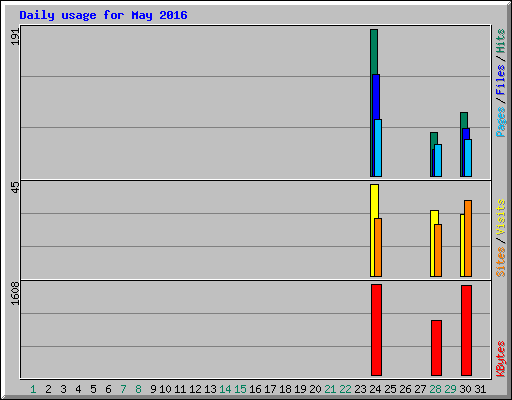Click the cyan Pages bar for day 24

pyautogui.click(x=378, y=148)
